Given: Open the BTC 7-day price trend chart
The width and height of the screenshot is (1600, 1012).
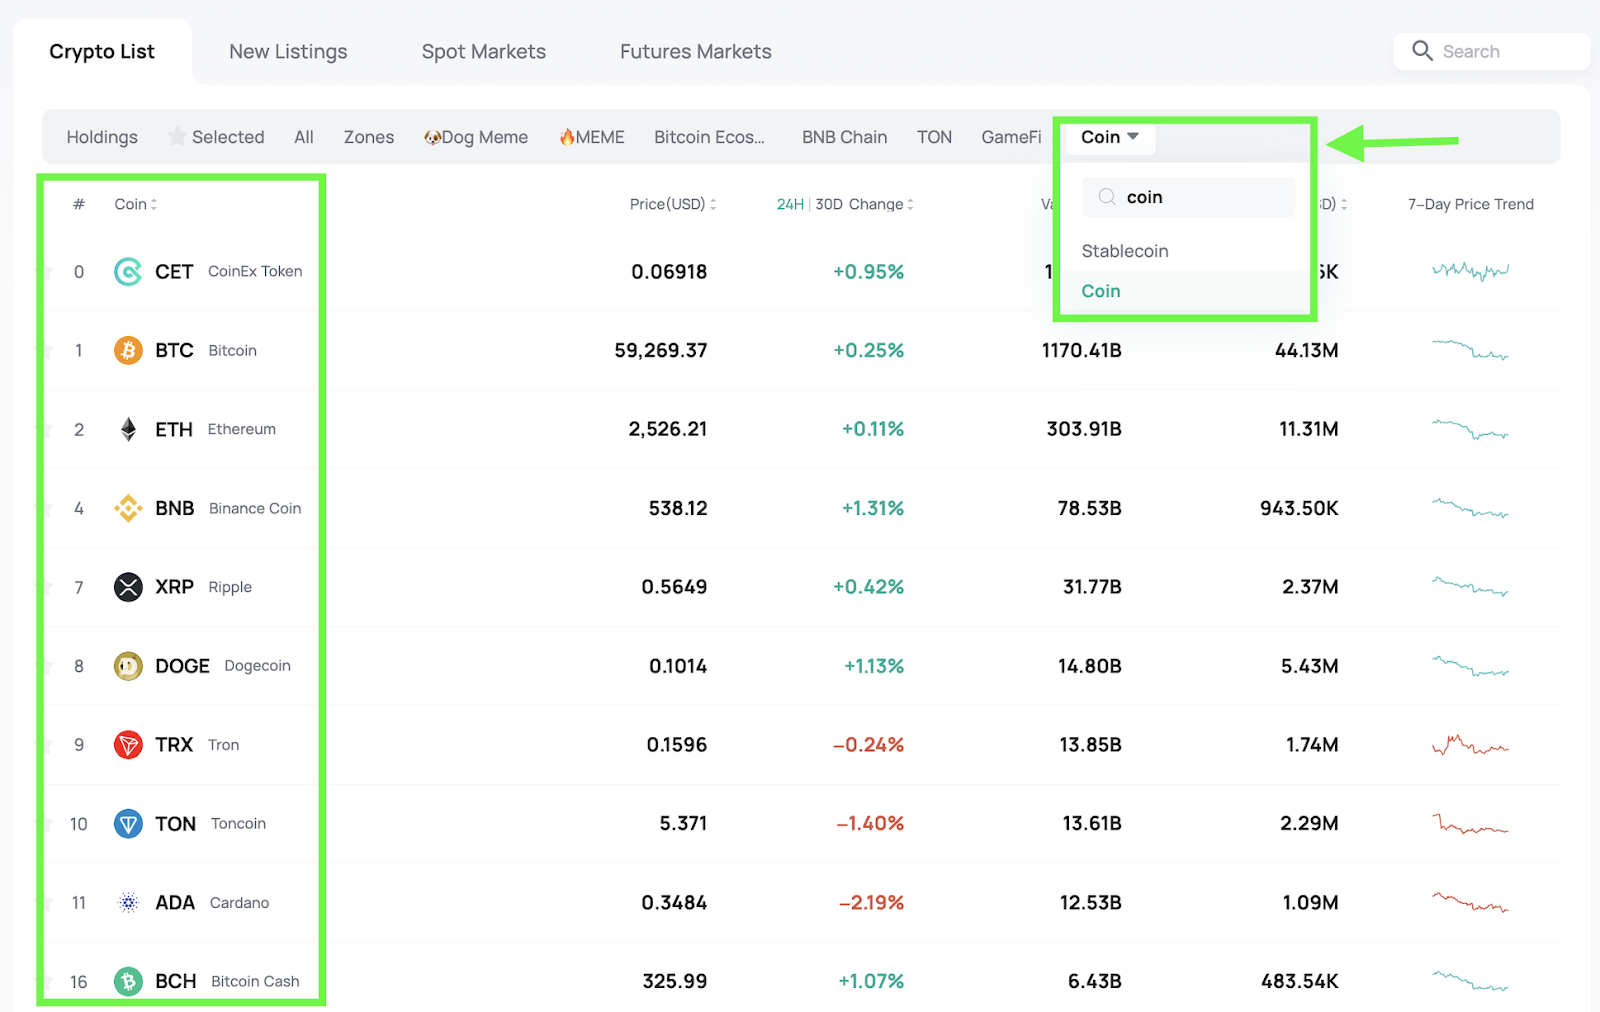Looking at the screenshot, I should click(x=1470, y=350).
